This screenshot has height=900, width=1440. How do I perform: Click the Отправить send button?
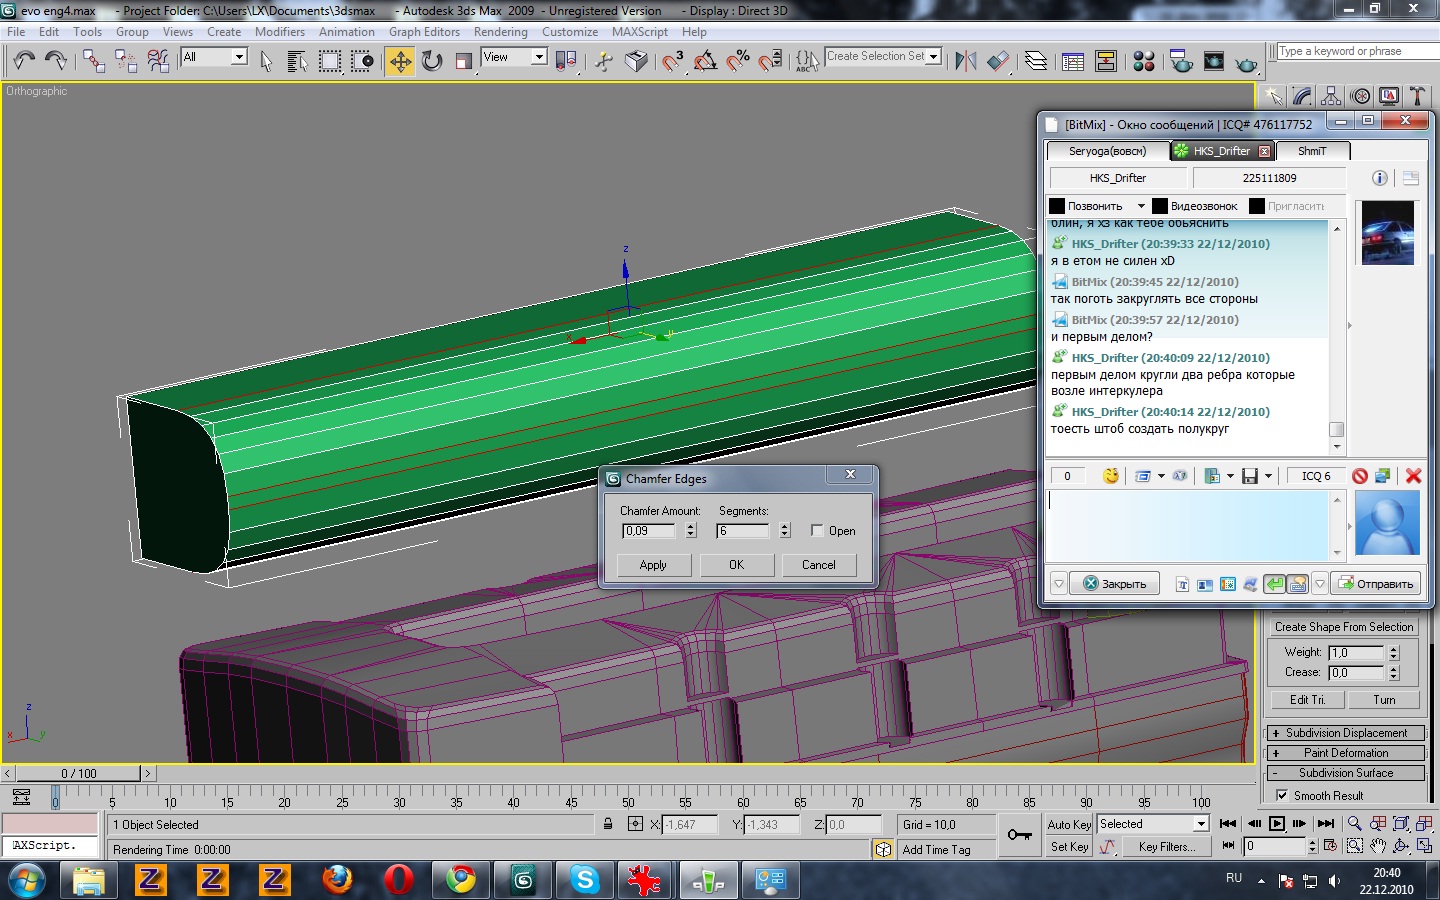[1377, 584]
